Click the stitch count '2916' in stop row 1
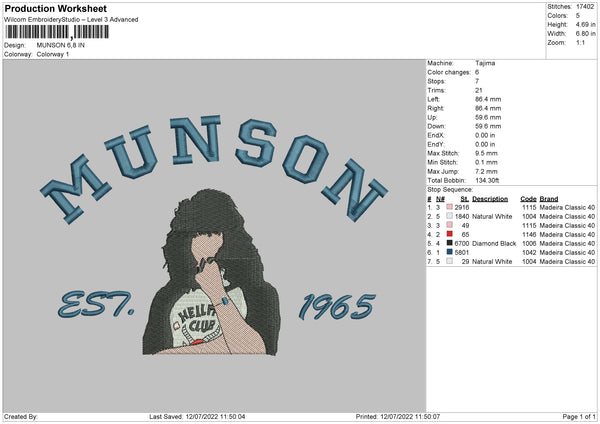This screenshot has width=600, height=424. tap(462, 207)
